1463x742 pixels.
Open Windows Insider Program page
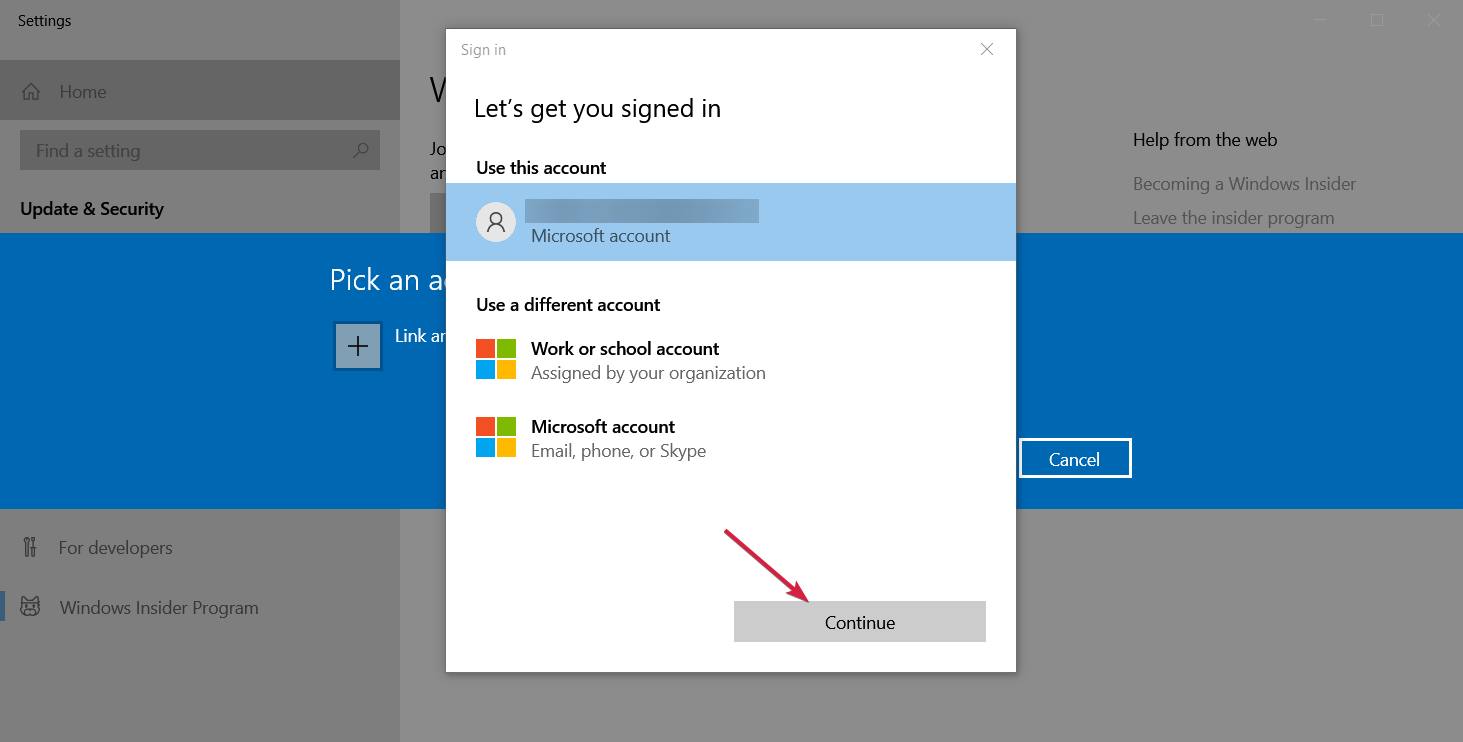point(200,607)
